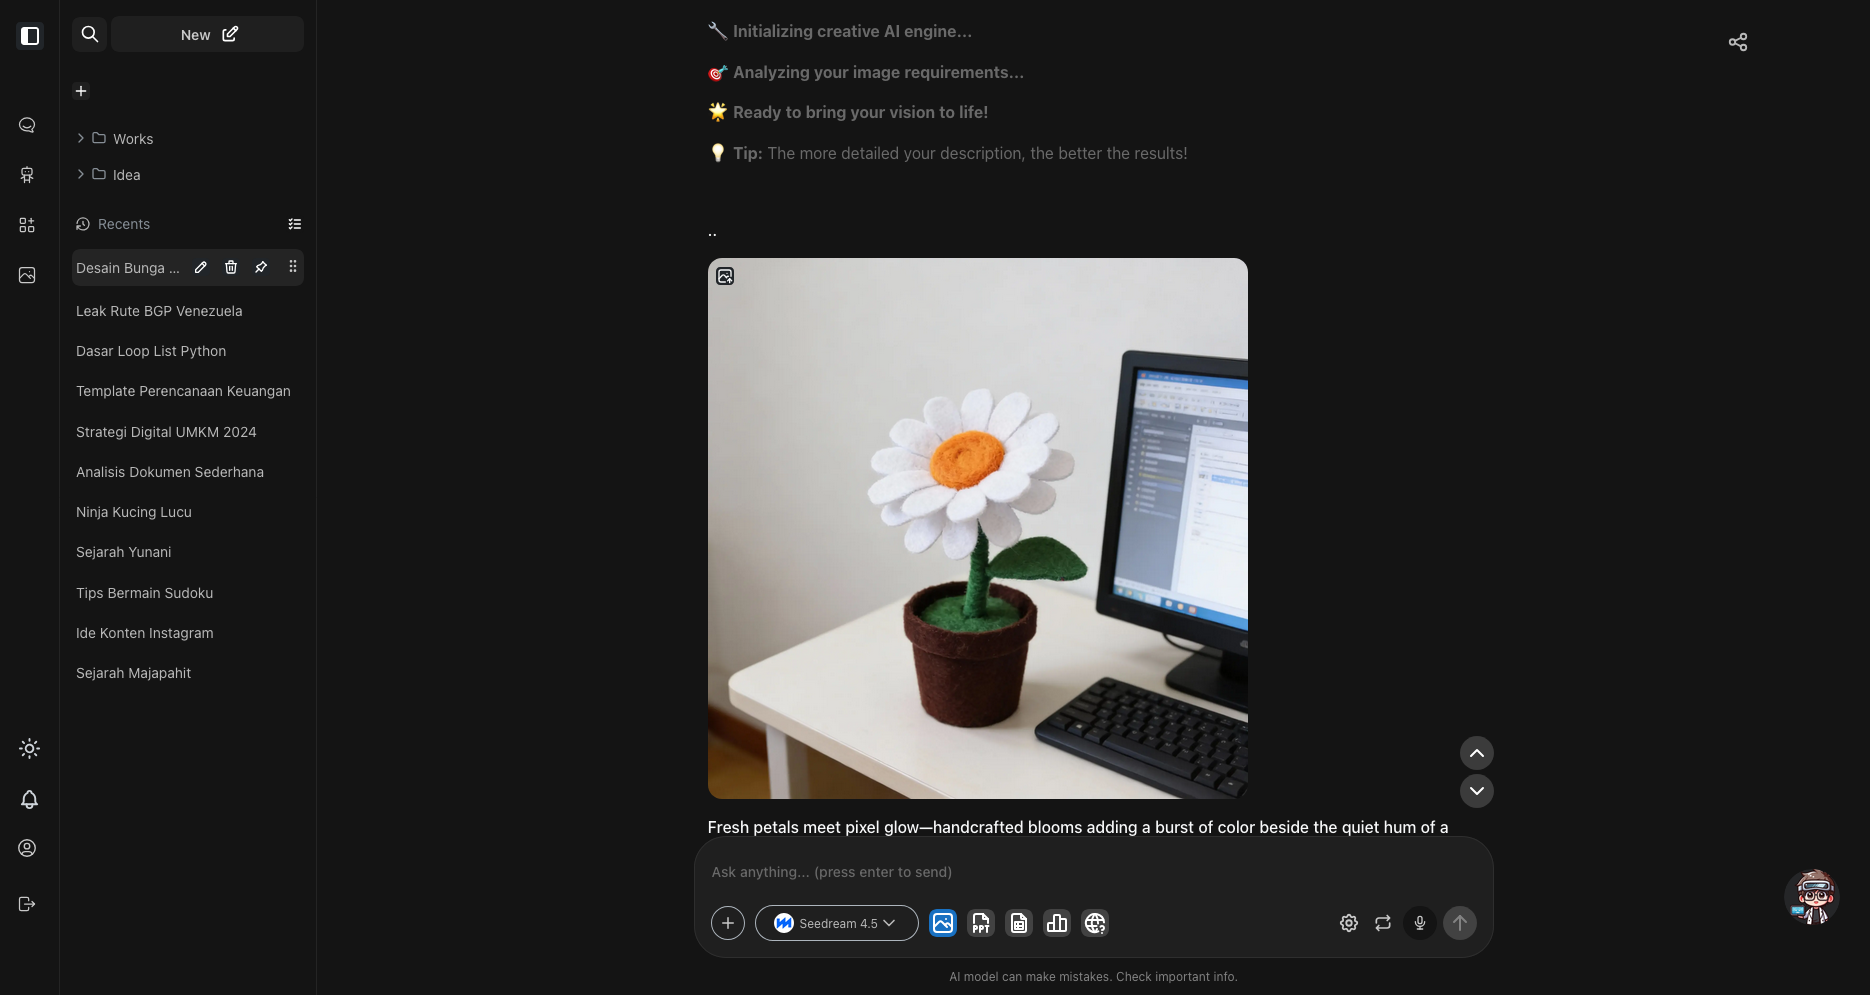Switch the theme with the sun icon
This screenshot has height=995, width=1870.
(x=29, y=749)
